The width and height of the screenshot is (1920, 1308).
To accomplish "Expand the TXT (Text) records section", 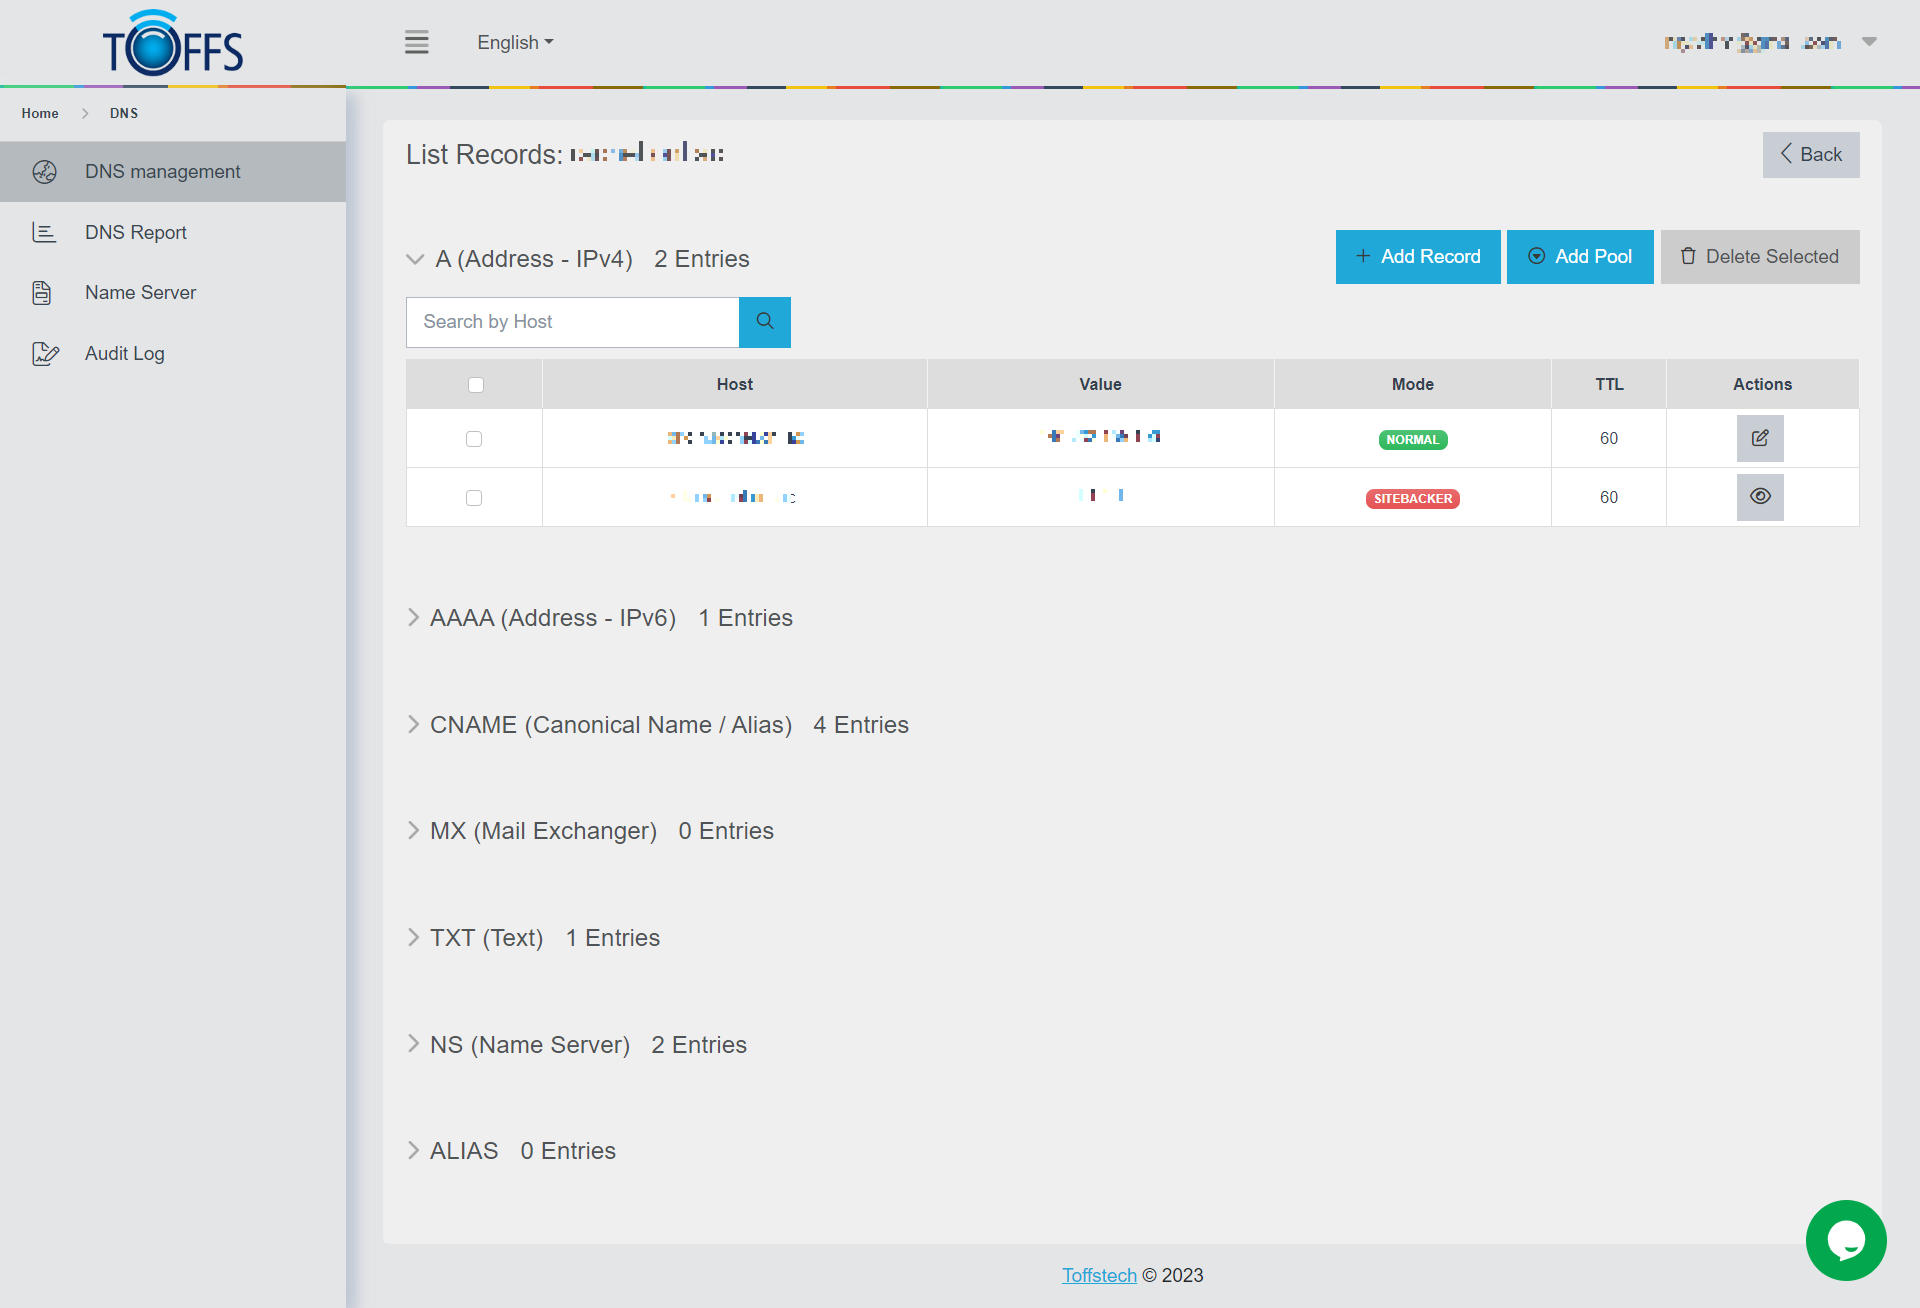I will [486, 938].
